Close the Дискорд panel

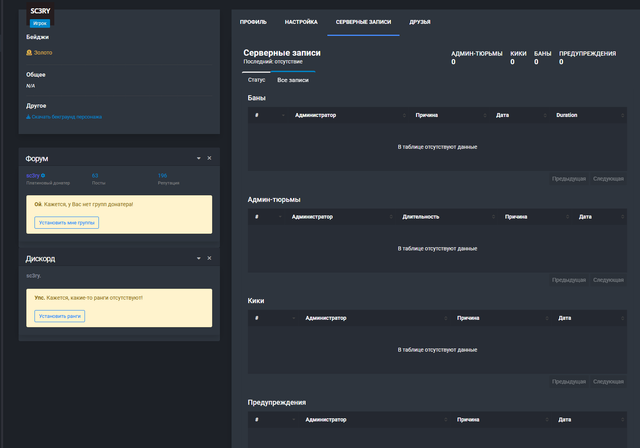[209, 258]
